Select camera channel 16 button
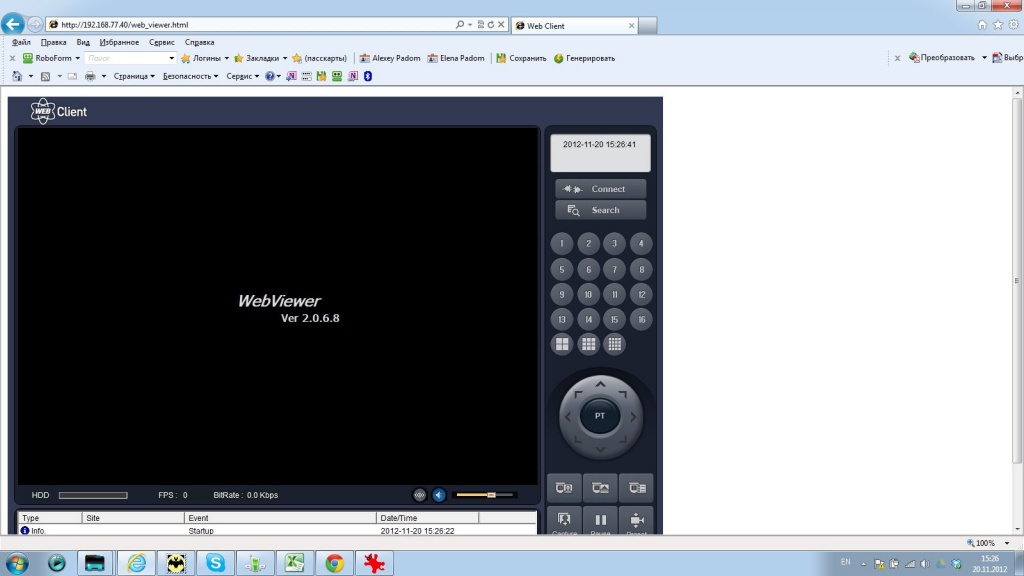The height and width of the screenshot is (576, 1024). click(641, 319)
